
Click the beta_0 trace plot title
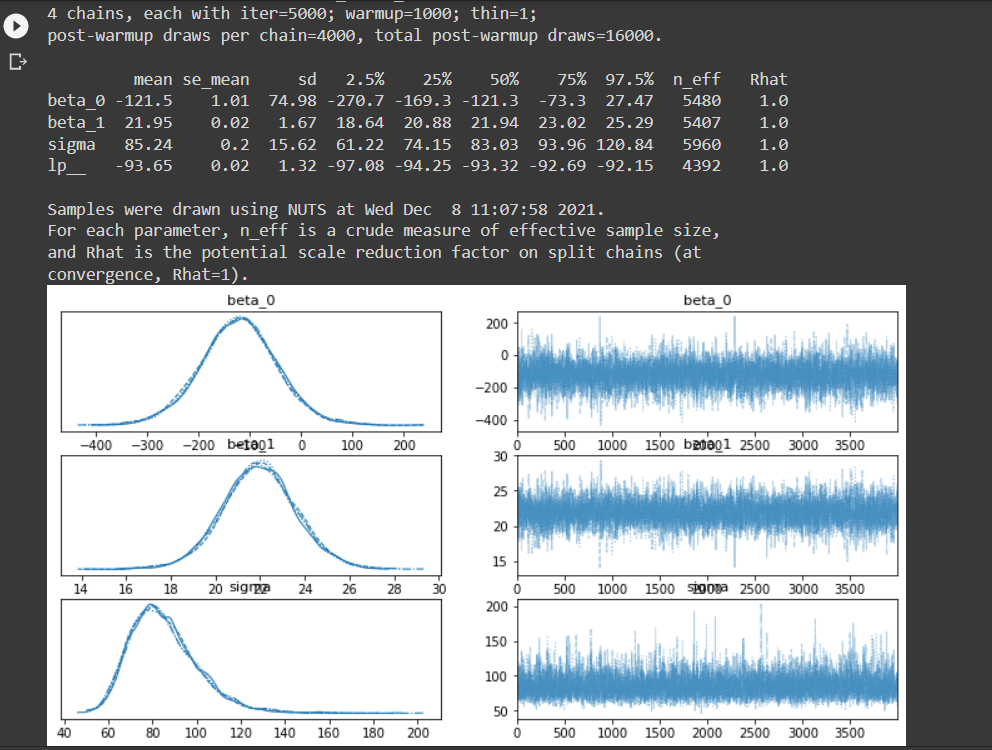(x=707, y=301)
